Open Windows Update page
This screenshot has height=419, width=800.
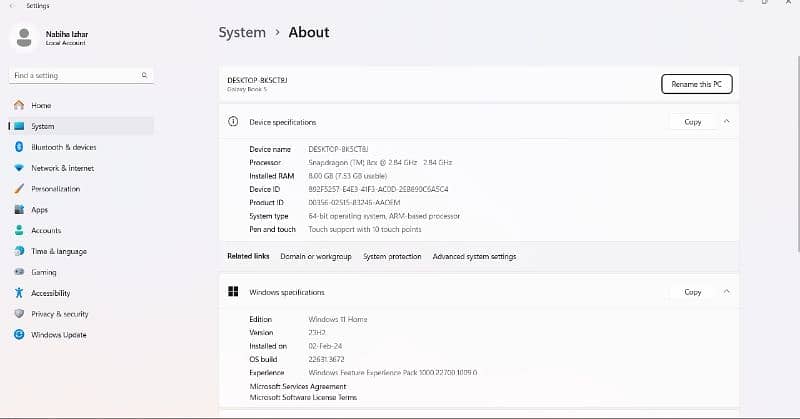[x=58, y=335]
